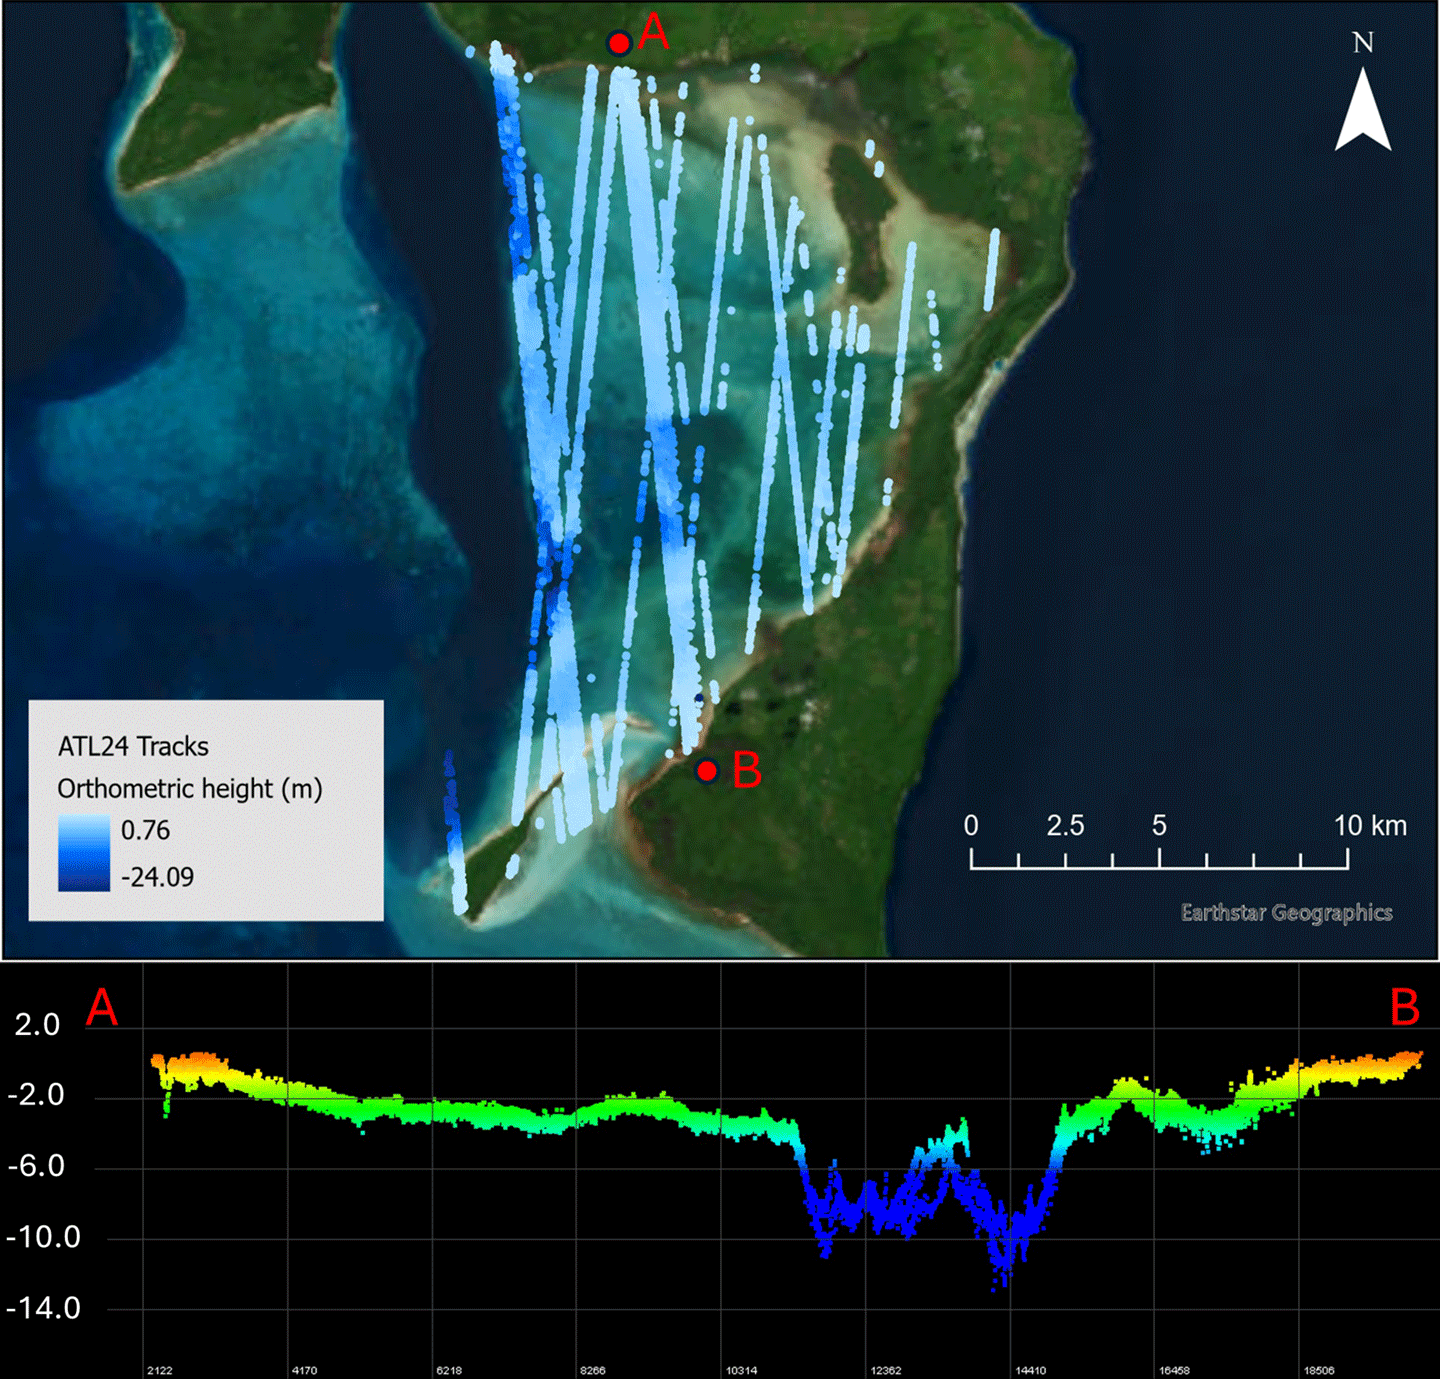
Task: Click the "Orthometric height (m)" legend label
Action: pyautogui.click(x=190, y=789)
